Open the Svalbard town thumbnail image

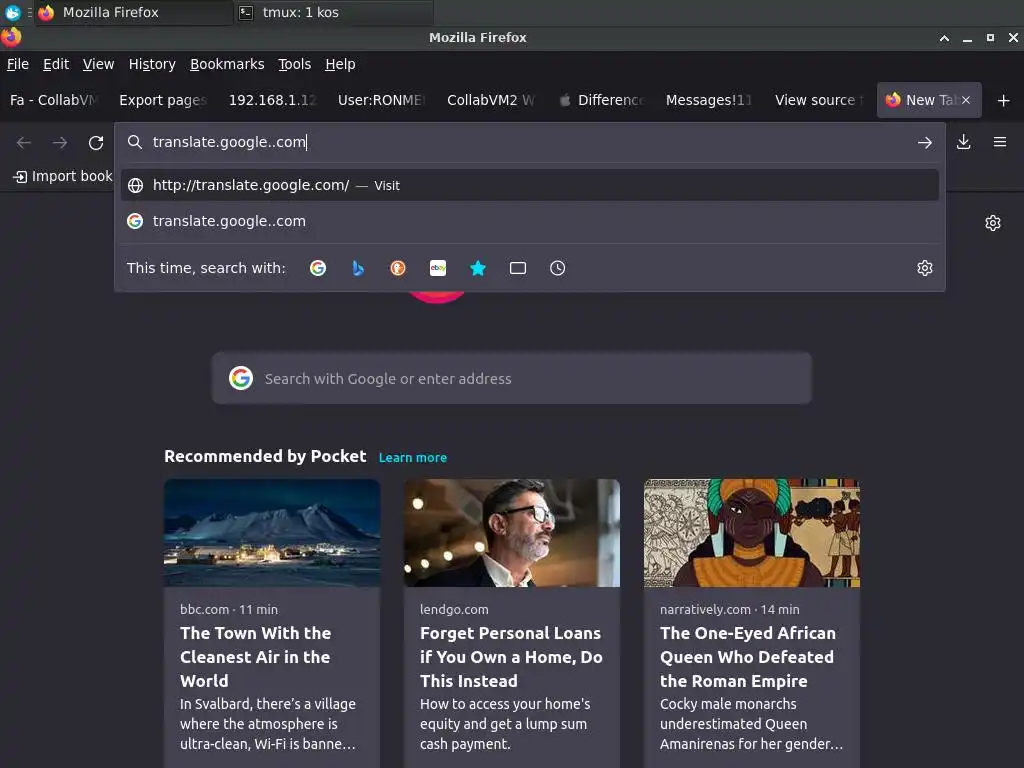pos(272,533)
